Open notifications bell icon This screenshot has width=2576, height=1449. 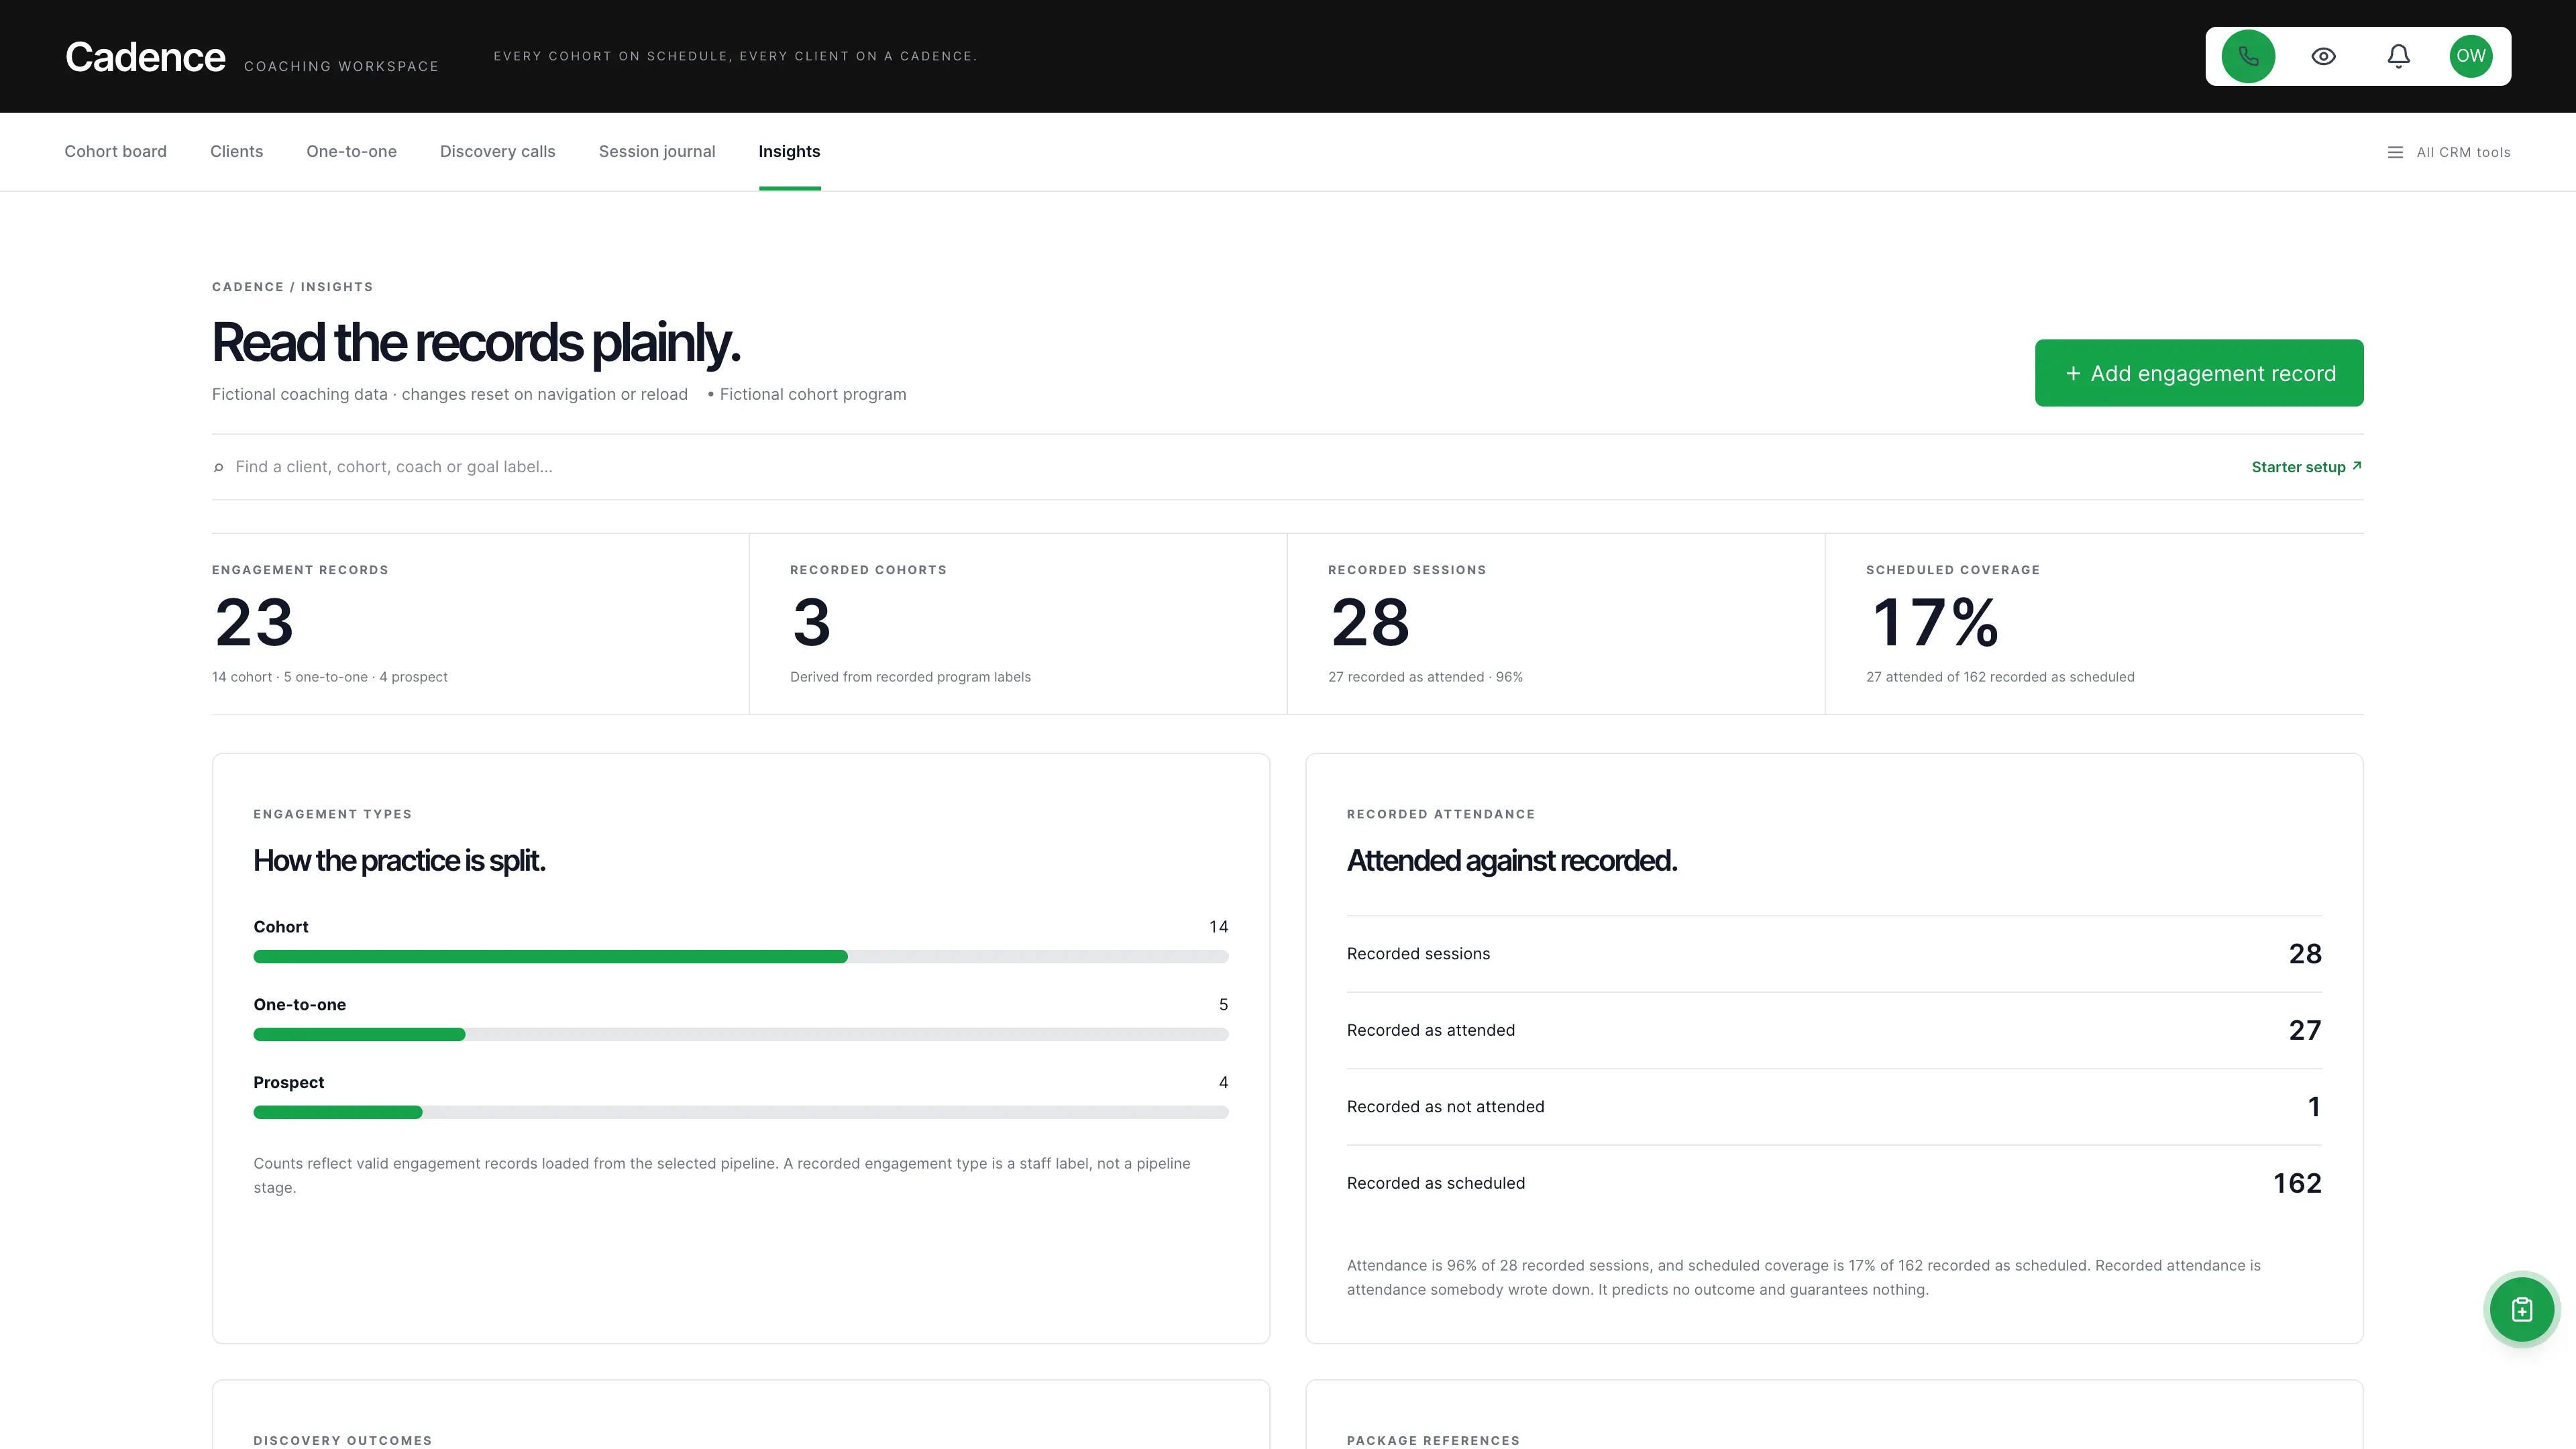[2398, 56]
